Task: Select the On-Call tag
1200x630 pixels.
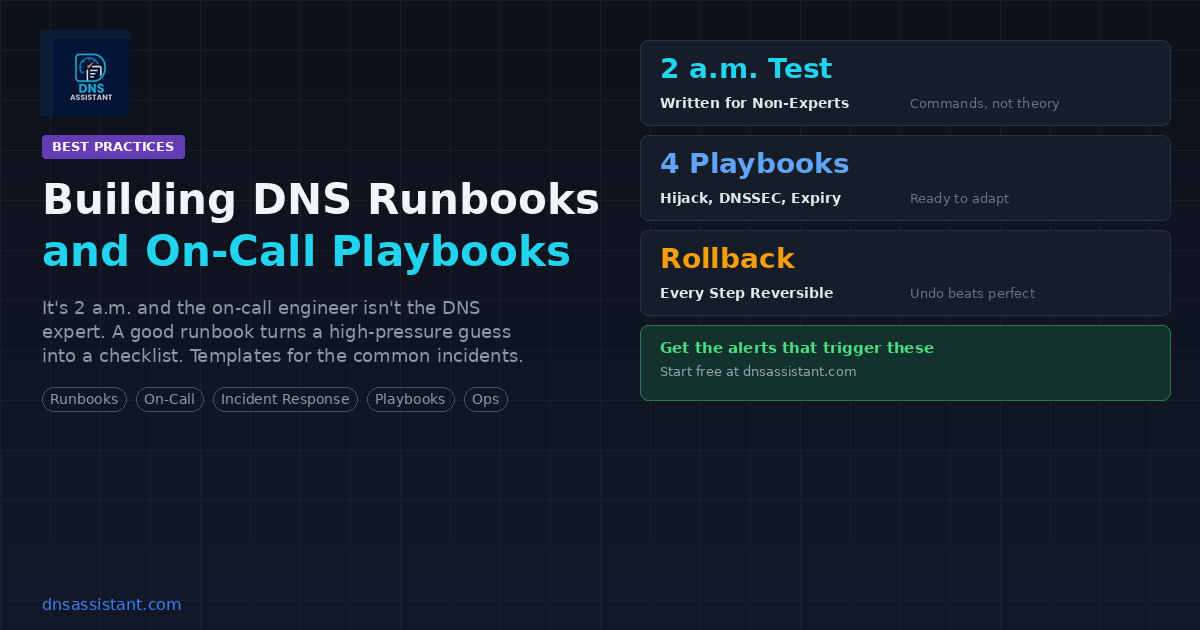Action: coord(170,399)
